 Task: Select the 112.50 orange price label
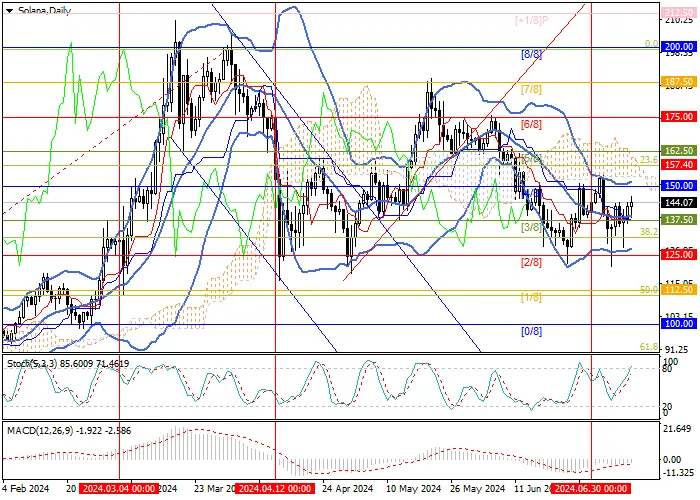coord(679,290)
